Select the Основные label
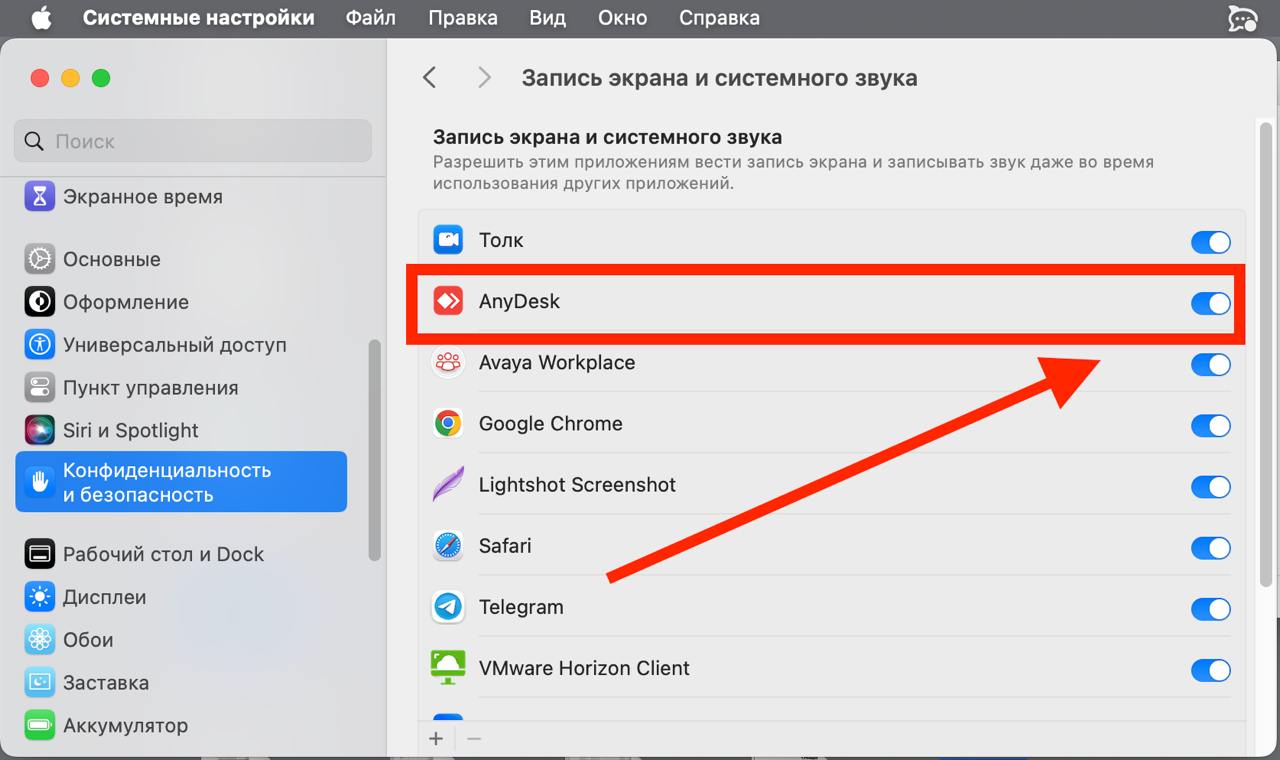The image size is (1280, 760). point(112,259)
